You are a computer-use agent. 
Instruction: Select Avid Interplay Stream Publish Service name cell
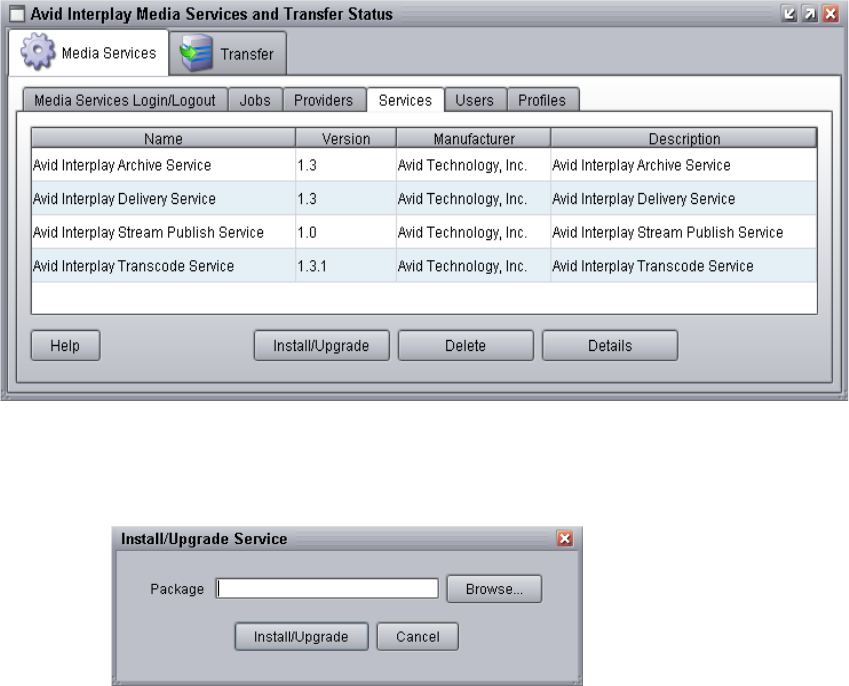point(164,232)
